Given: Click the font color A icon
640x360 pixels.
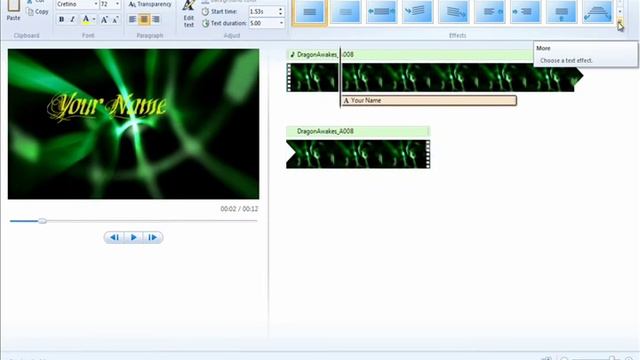Looking at the screenshot, I should (86, 19).
